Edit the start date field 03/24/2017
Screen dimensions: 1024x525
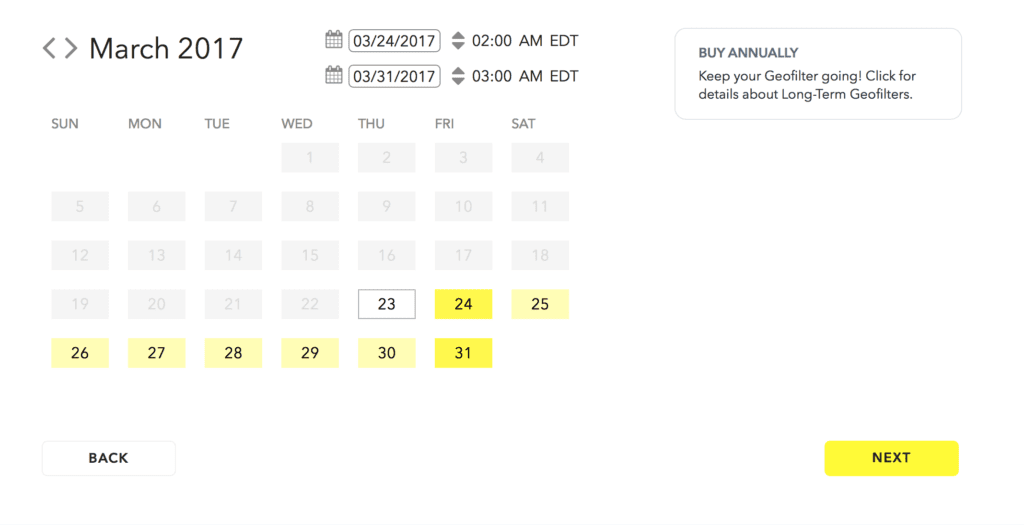click(394, 40)
